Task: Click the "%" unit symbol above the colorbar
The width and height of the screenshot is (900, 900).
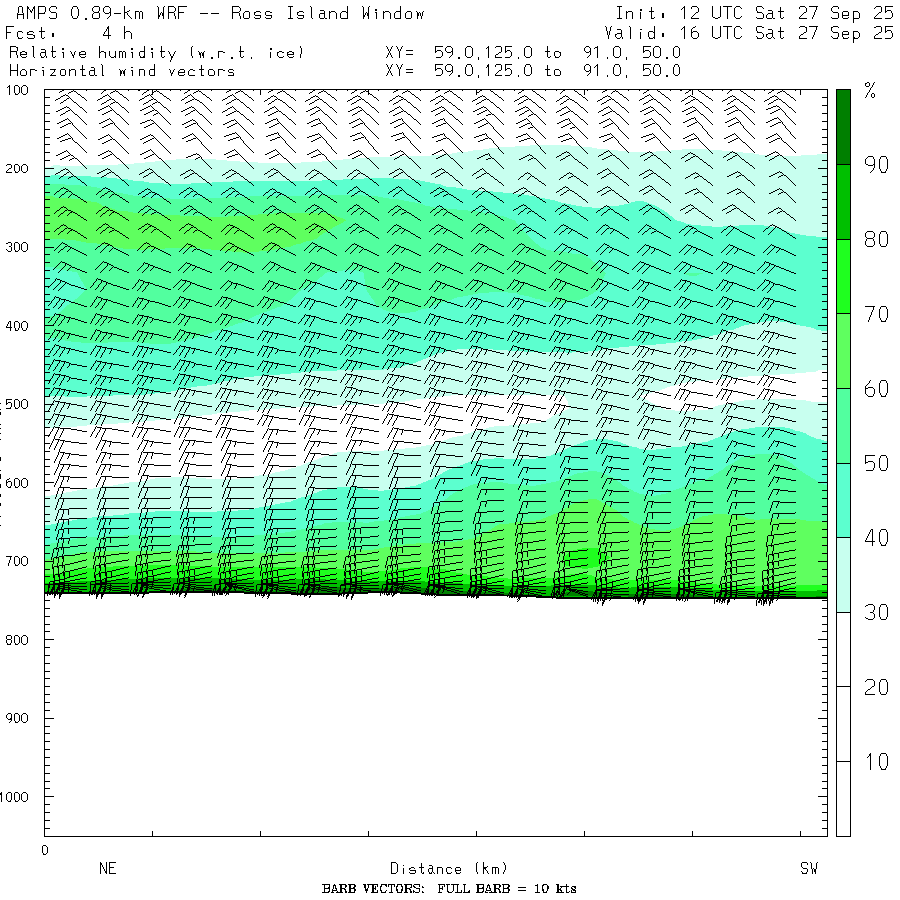Action: (870, 91)
